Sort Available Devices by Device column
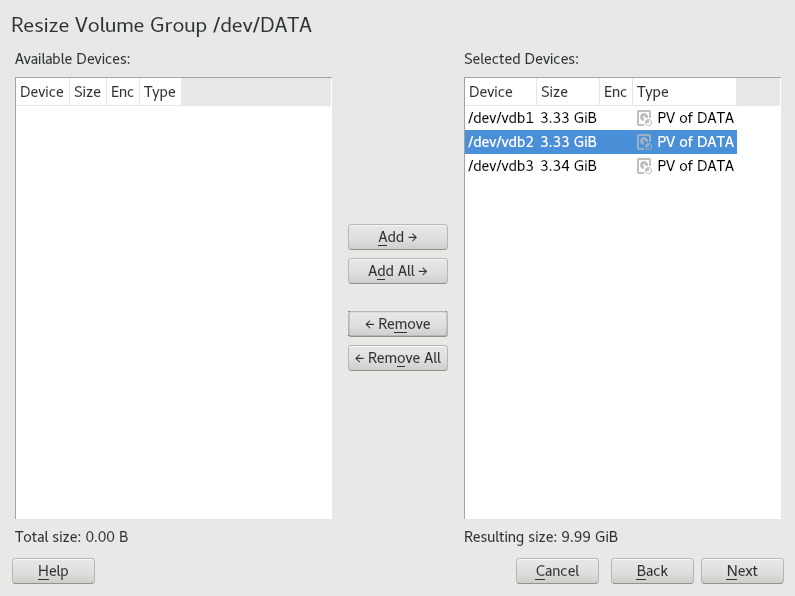The width and height of the screenshot is (795, 596). 42,92
